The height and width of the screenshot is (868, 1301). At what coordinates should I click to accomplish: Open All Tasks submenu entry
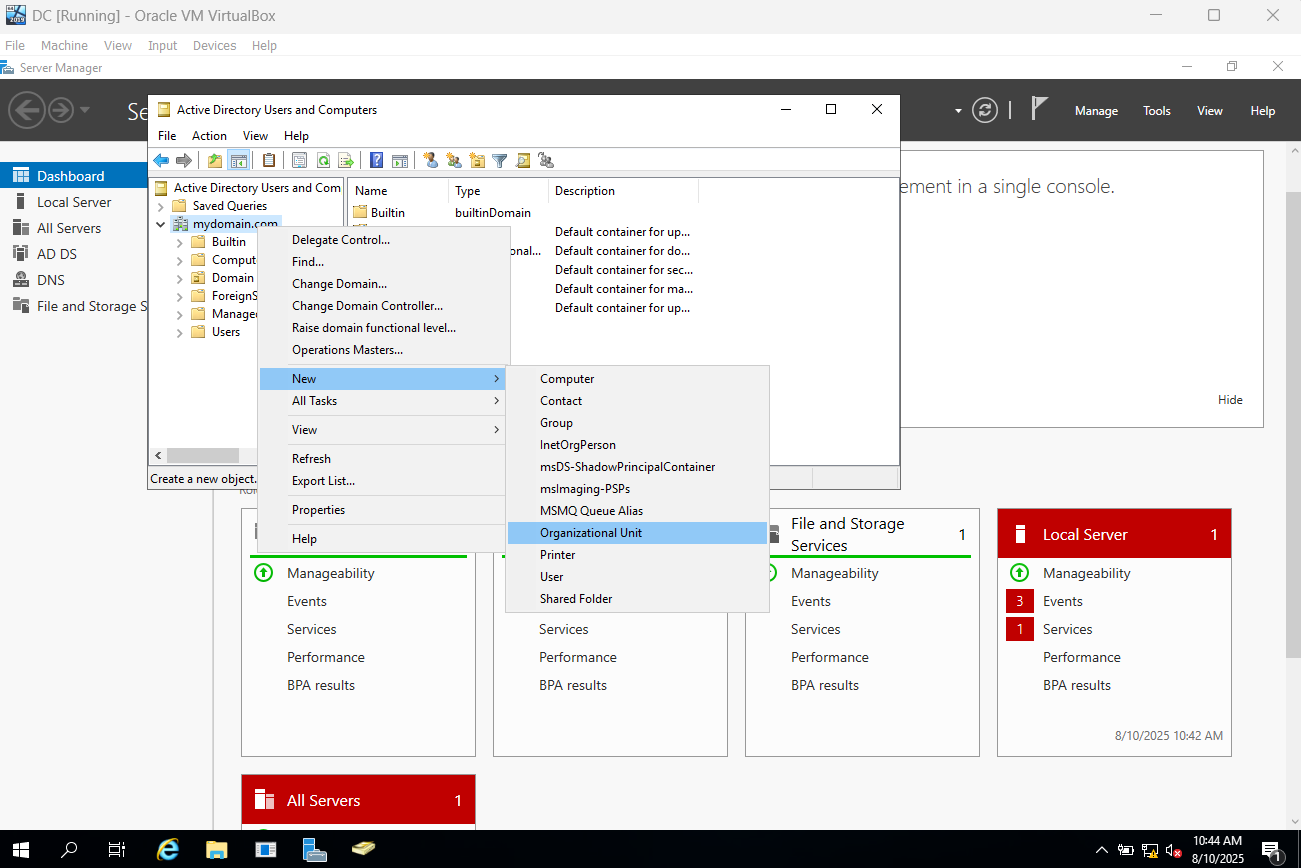pos(382,401)
